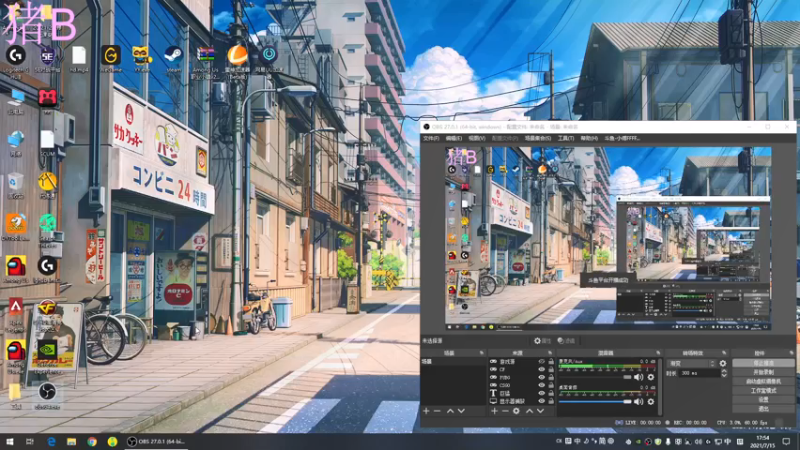Add a new scene with the plus icon
800x450 pixels.
pyautogui.click(x=426, y=411)
